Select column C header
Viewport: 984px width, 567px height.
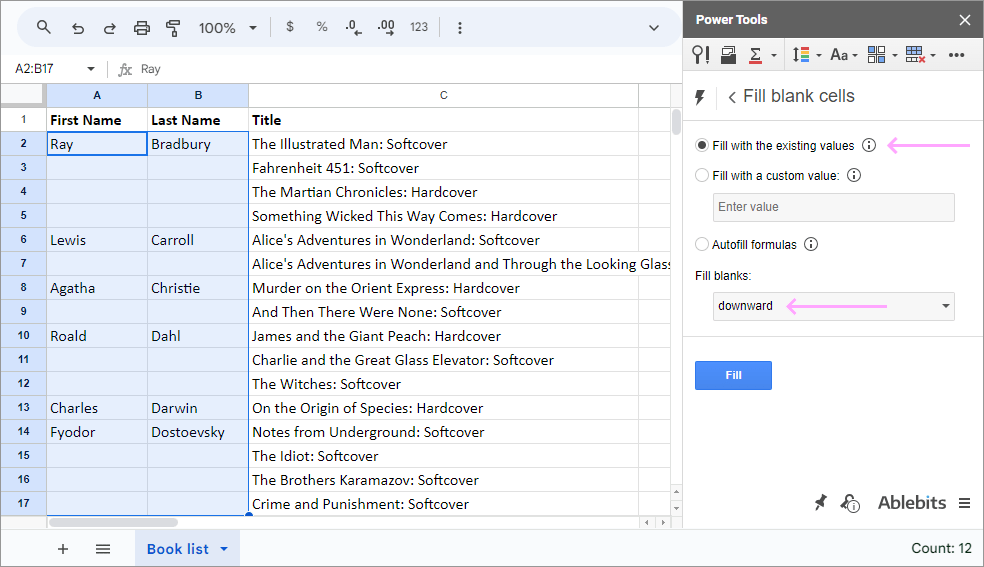pos(444,95)
